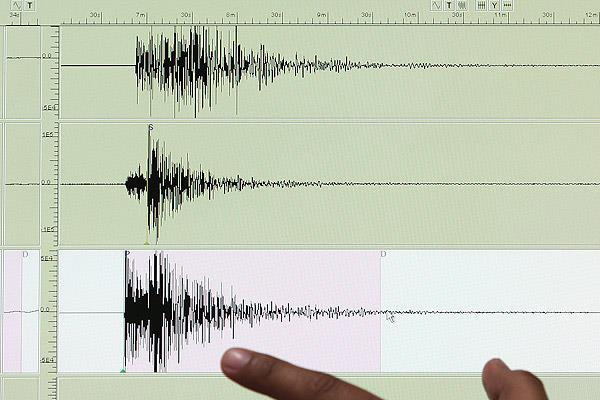Click the 0.0 amplitude label of top trace

coord(46,56)
